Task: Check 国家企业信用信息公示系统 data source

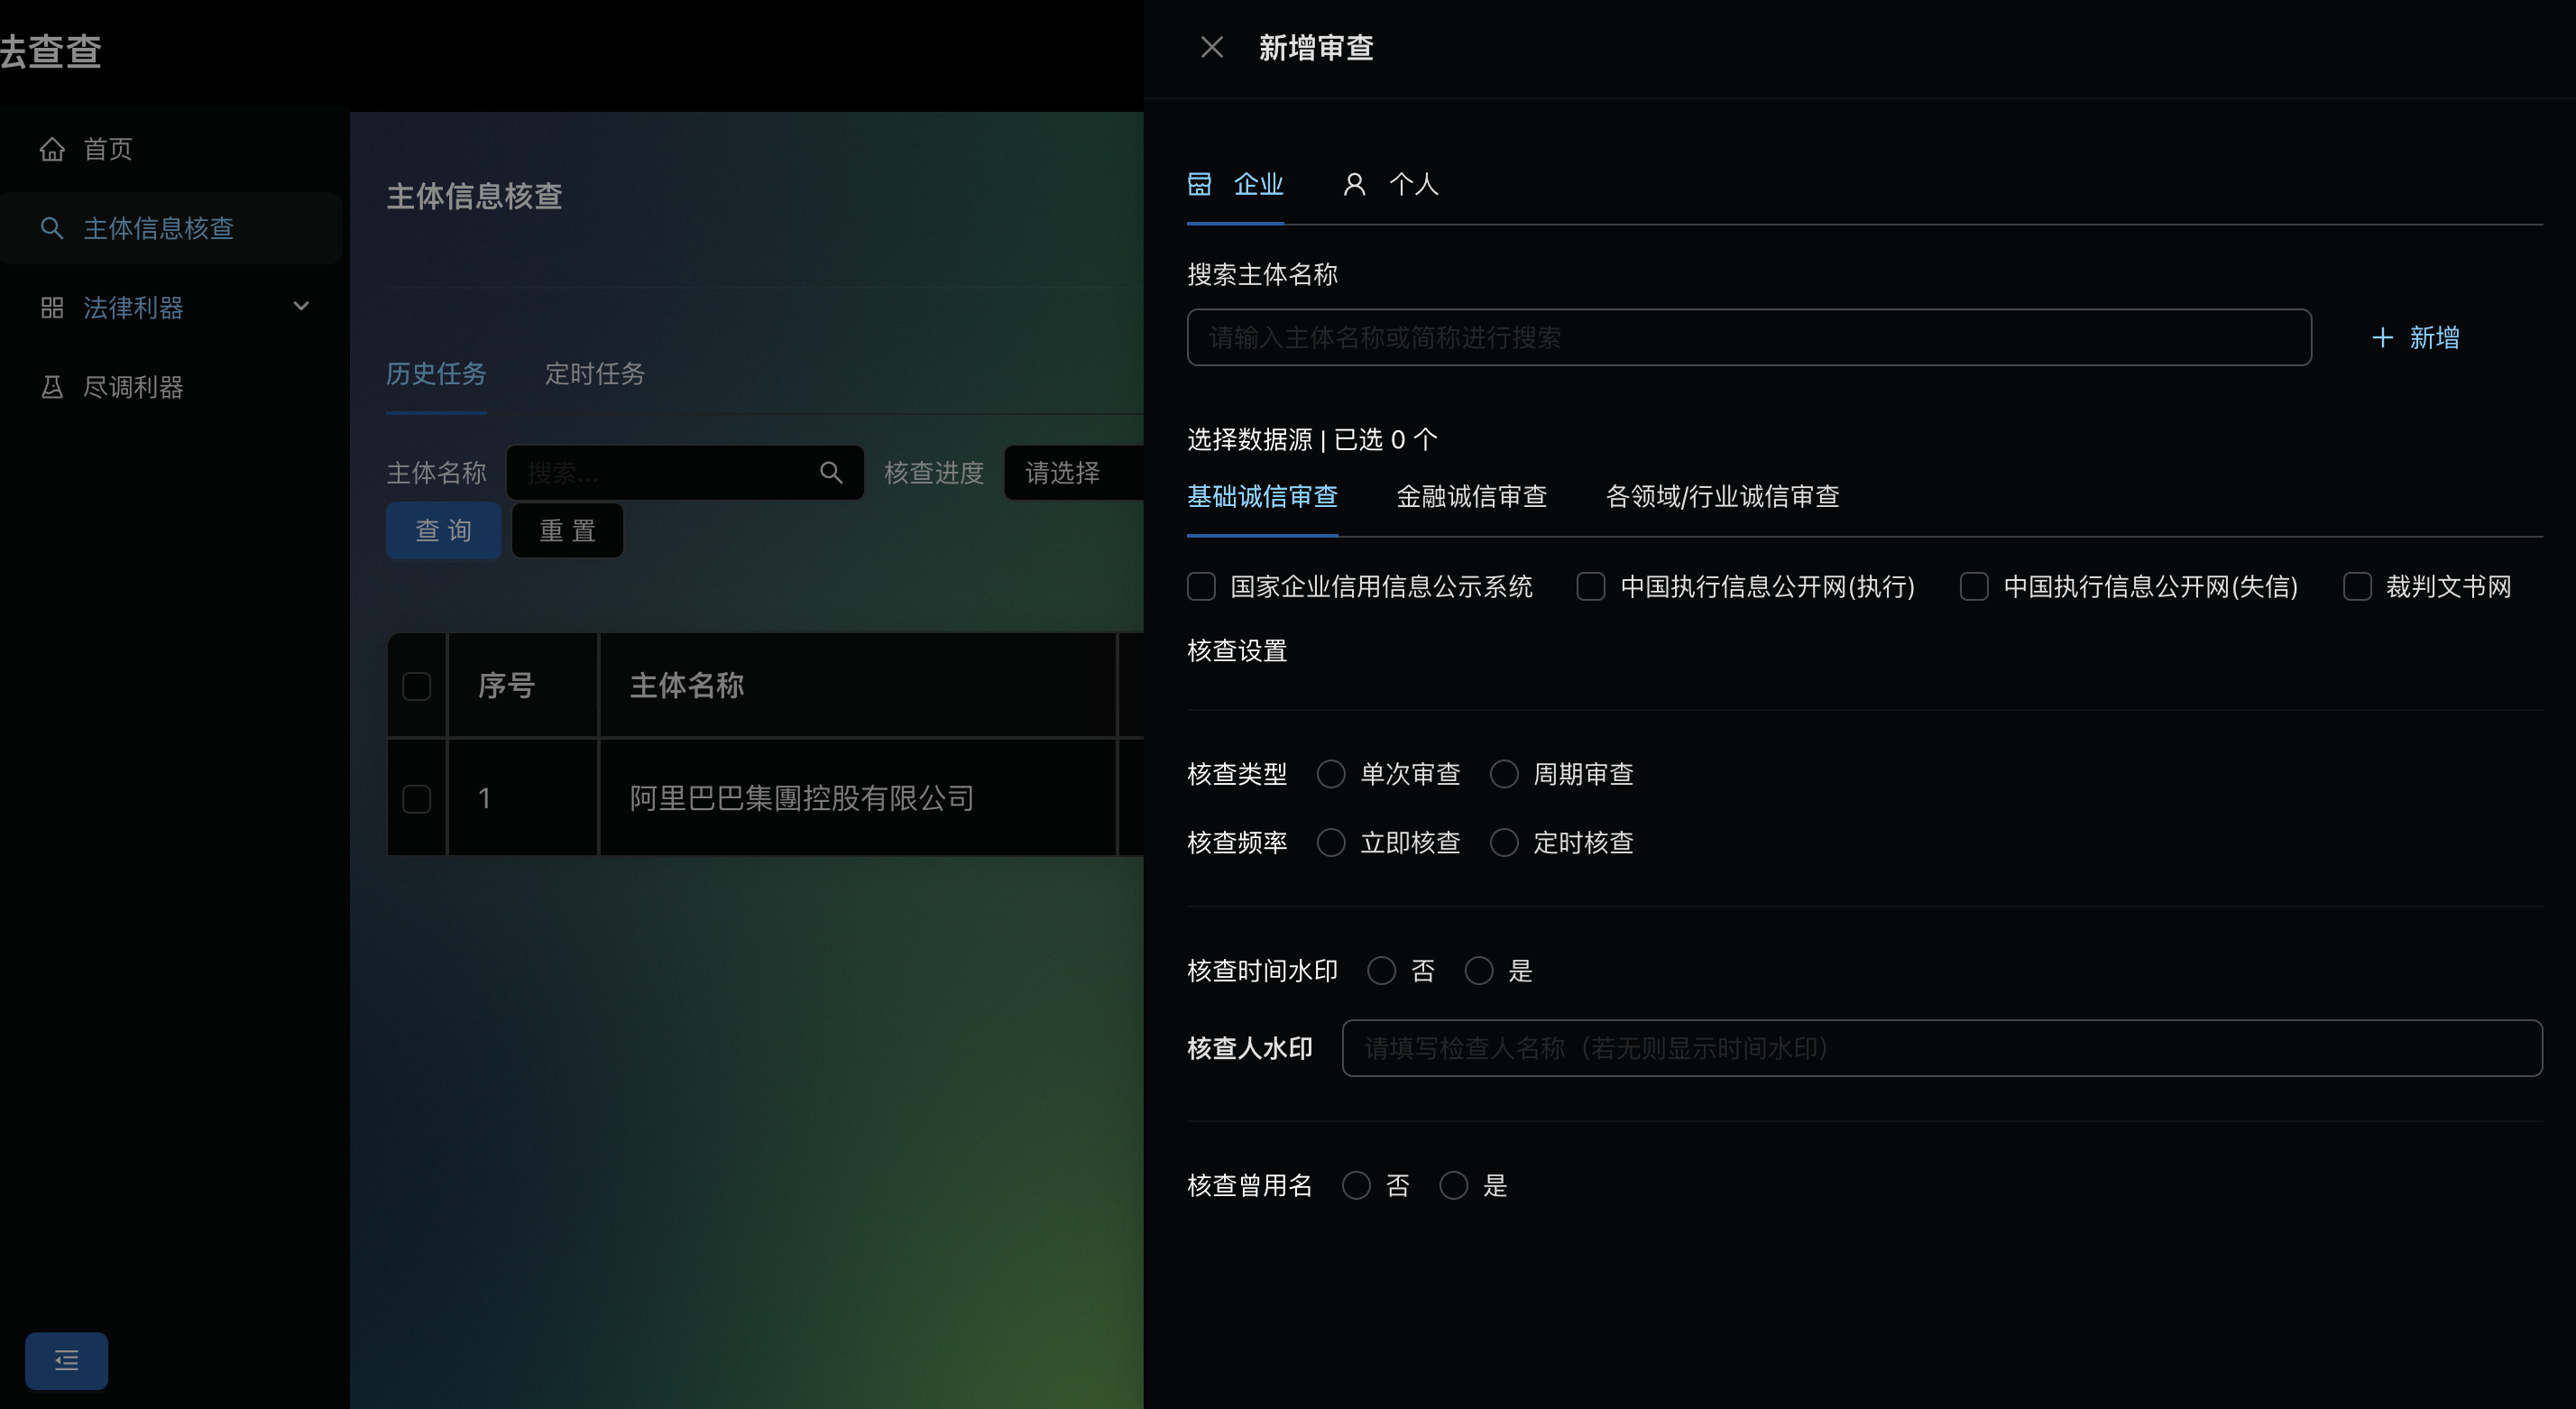Action: (1201, 586)
